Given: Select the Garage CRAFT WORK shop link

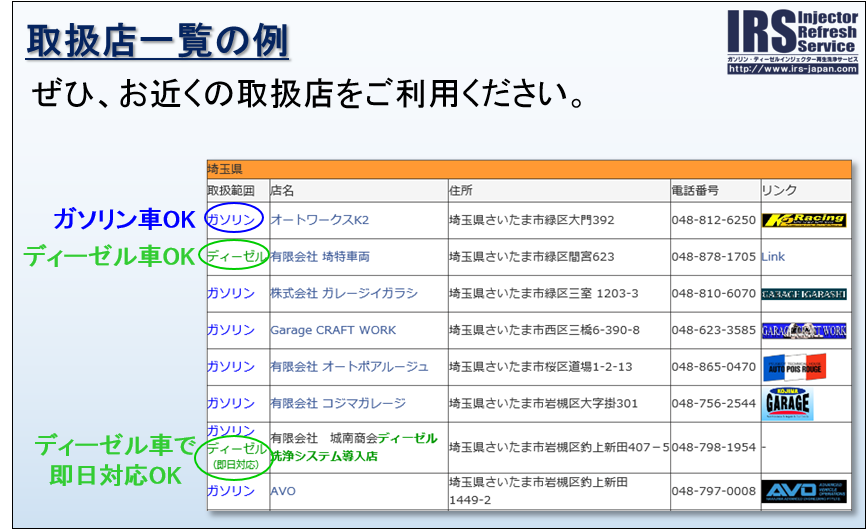Looking at the screenshot, I should pos(333,330).
